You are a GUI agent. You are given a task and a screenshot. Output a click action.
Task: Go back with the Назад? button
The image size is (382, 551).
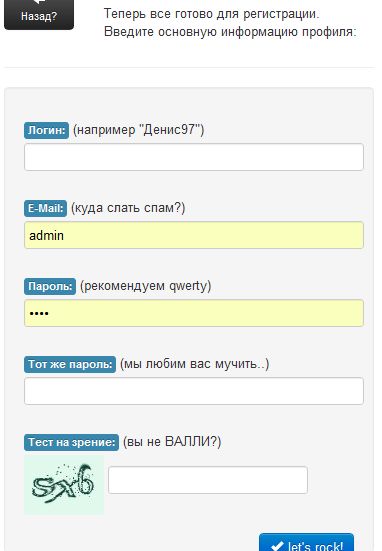point(39,14)
